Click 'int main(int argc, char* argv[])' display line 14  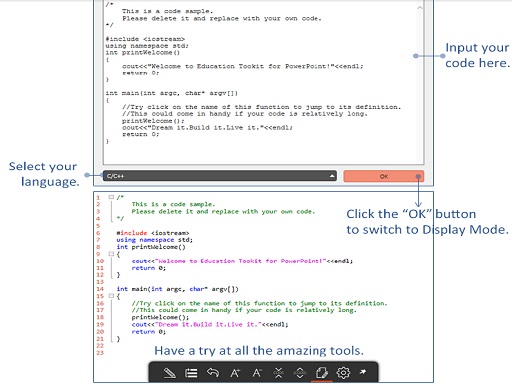[177, 289]
